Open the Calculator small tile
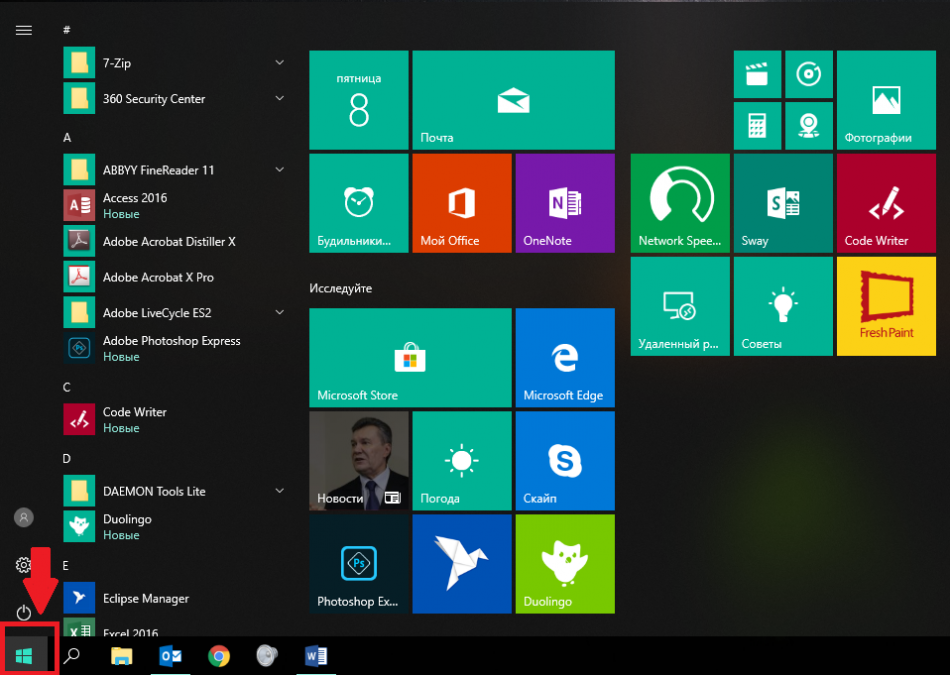 tap(757, 126)
